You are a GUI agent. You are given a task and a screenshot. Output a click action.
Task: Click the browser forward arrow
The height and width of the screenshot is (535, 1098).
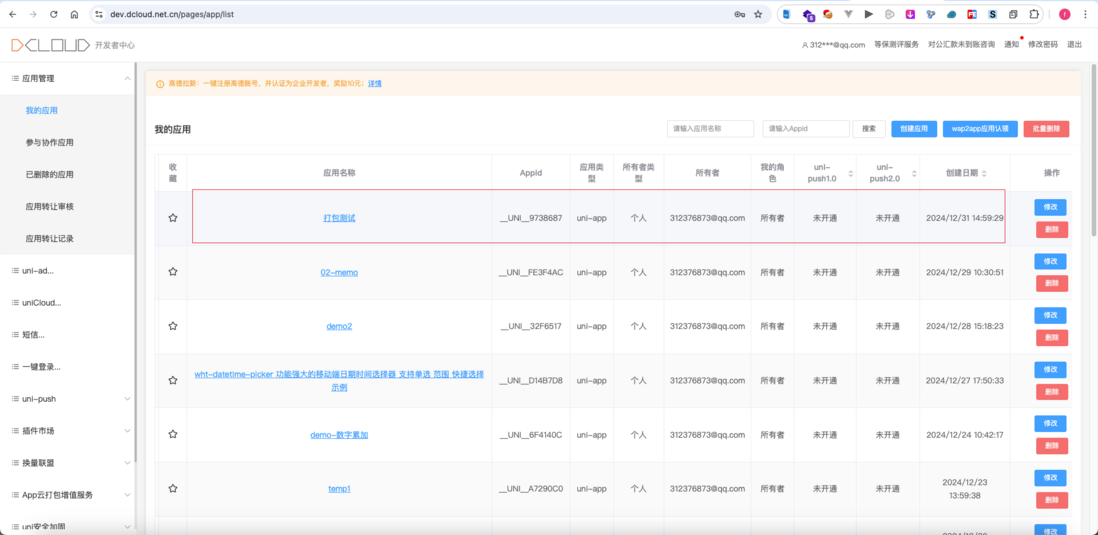(33, 14)
